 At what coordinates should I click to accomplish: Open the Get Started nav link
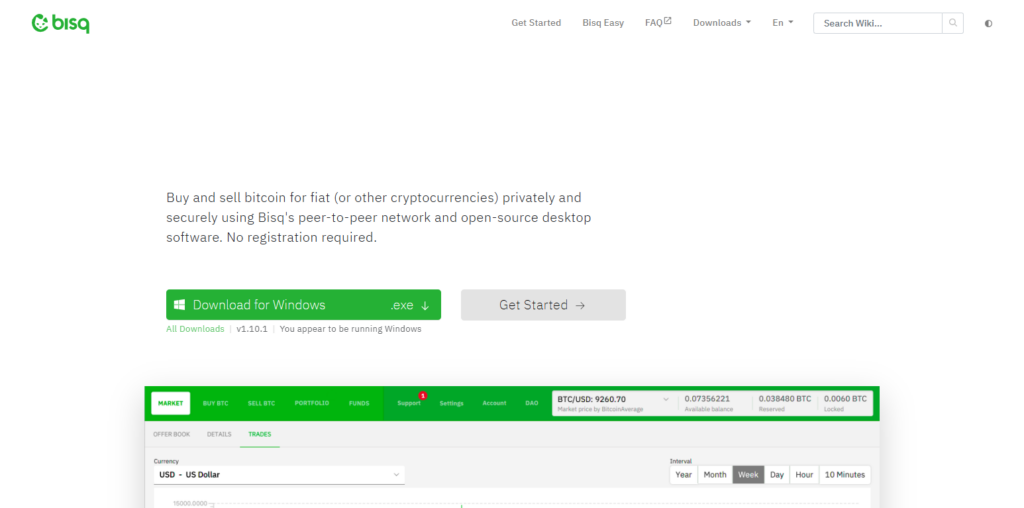tap(536, 23)
